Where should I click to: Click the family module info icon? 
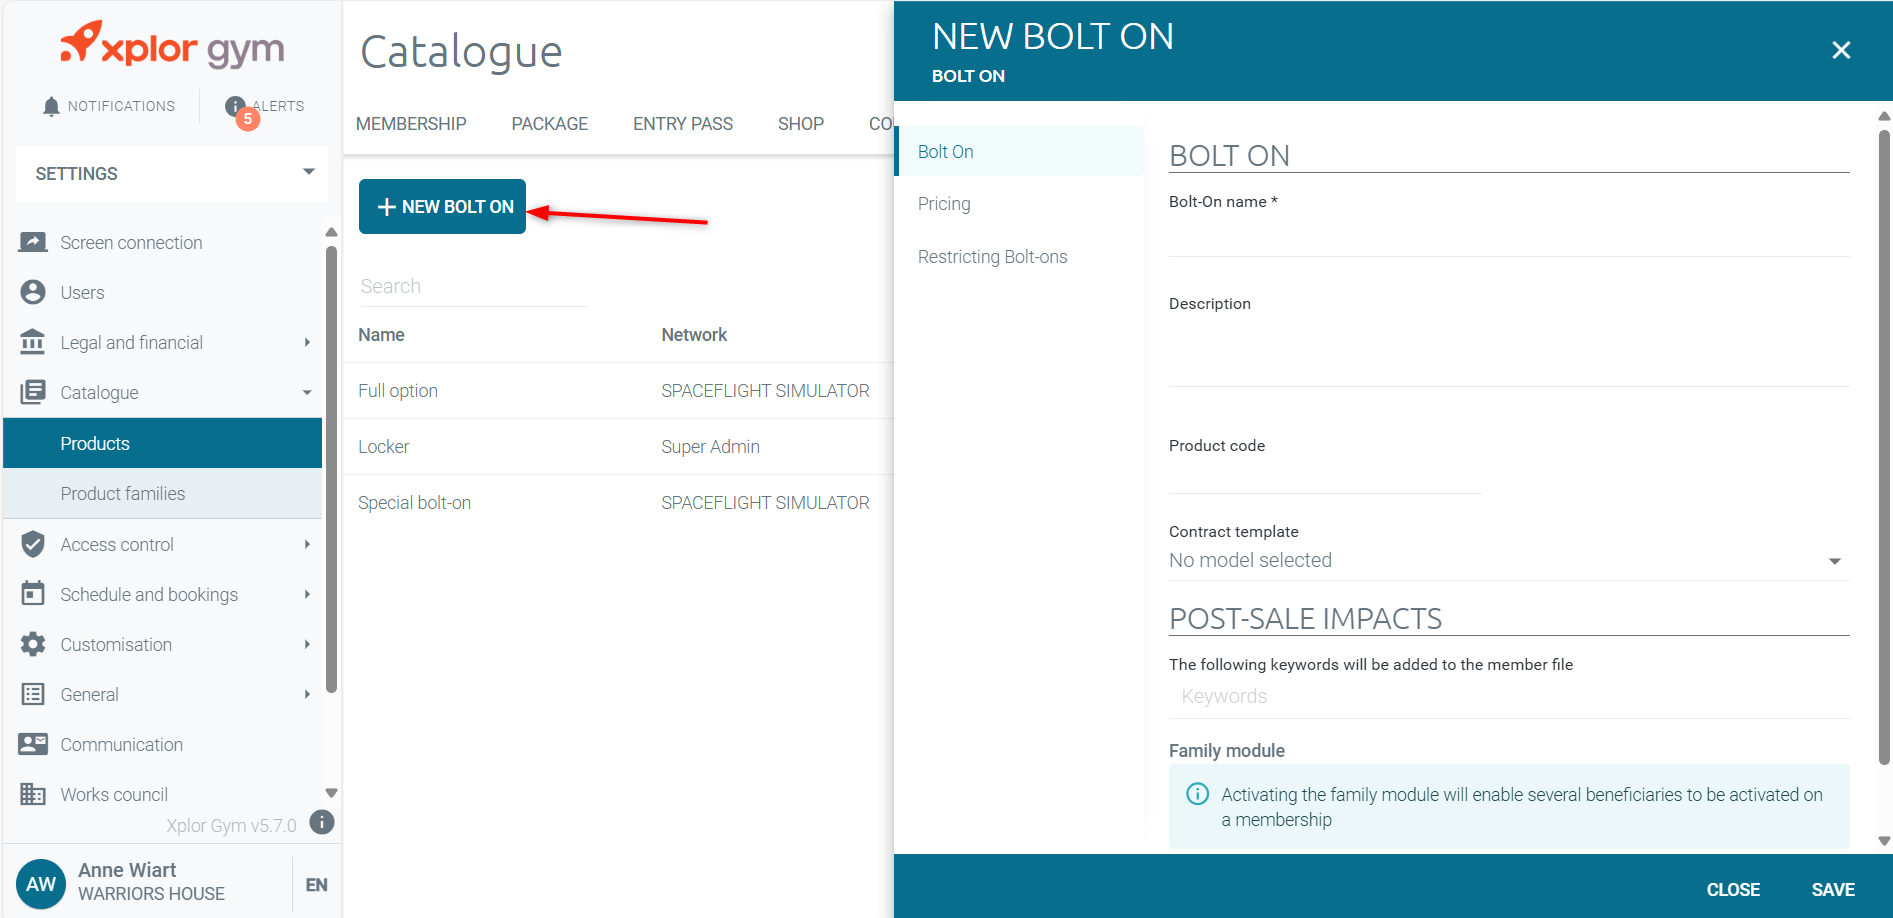1197,794
